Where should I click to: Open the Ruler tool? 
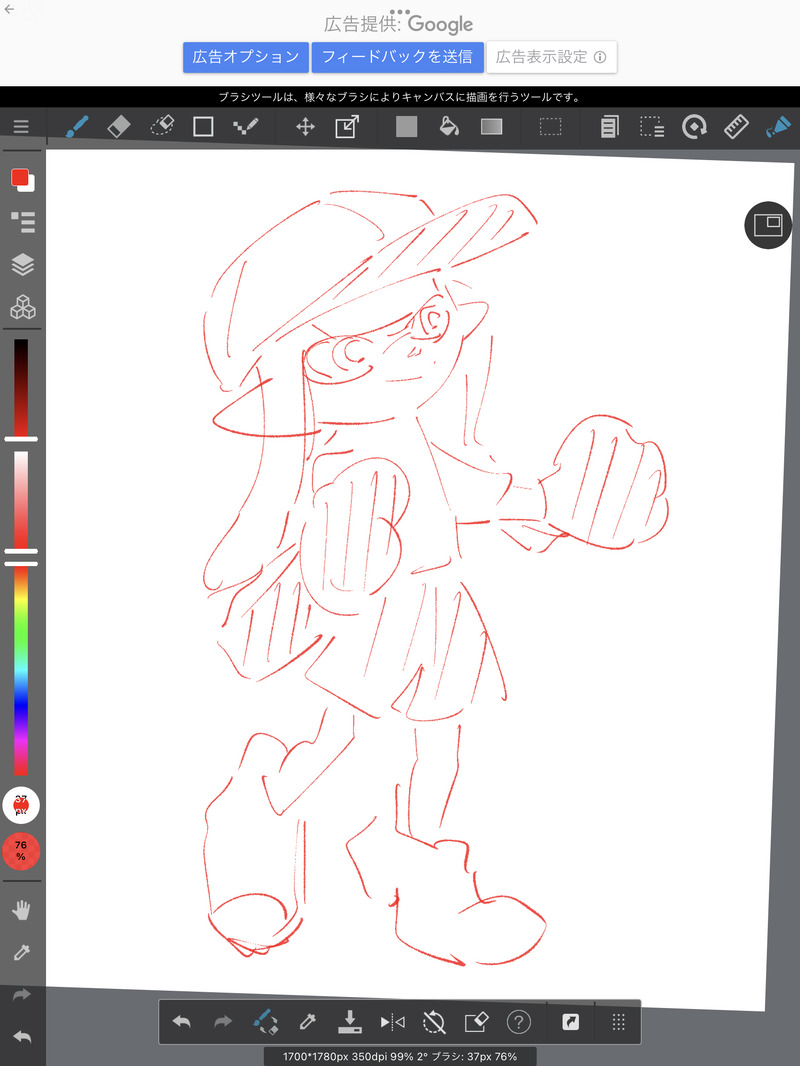[x=736, y=126]
